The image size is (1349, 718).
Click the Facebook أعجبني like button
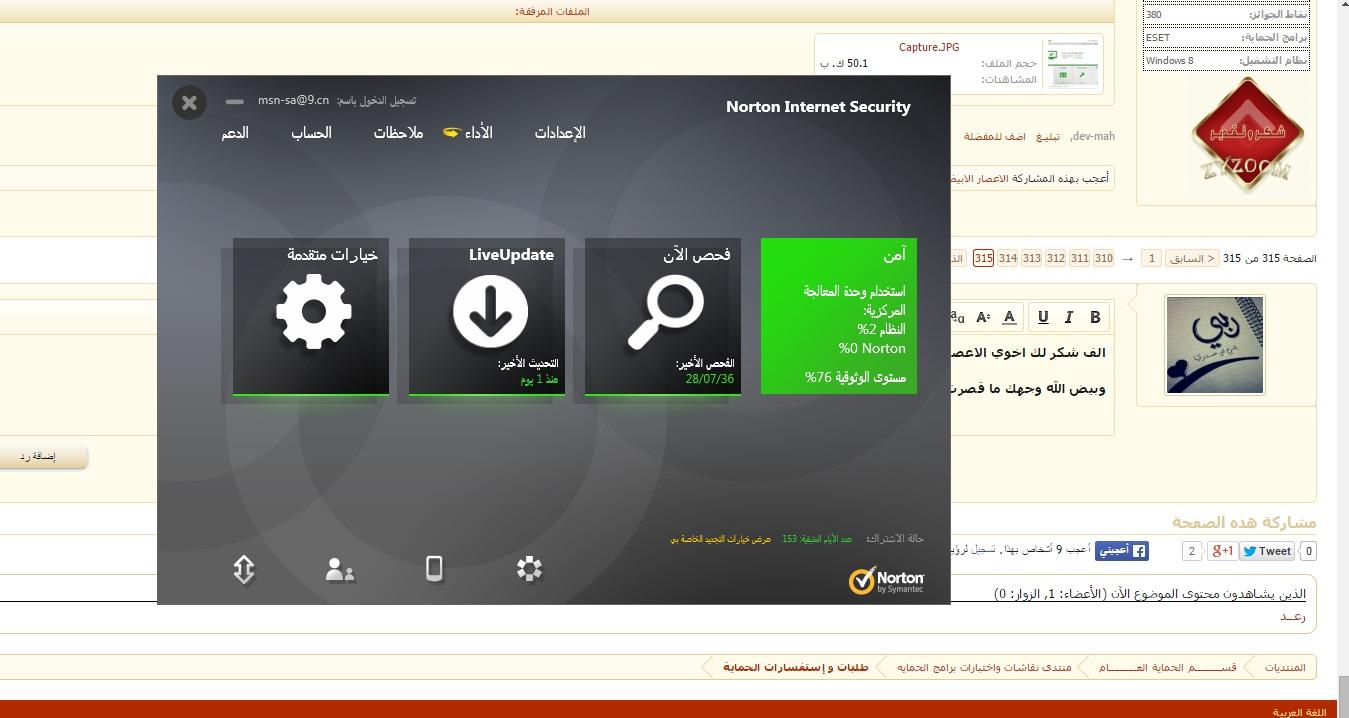click(x=1122, y=551)
